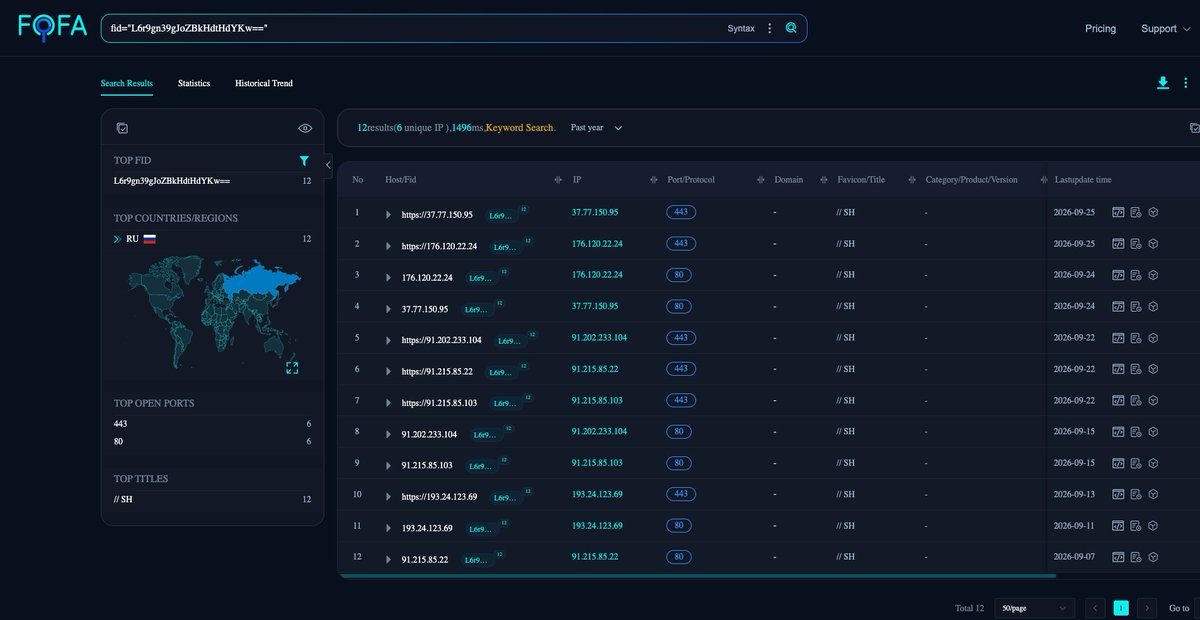The width and height of the screenshot is (1200, 620).
Task: Click the page 1 pagination button
Action: [1121, 607]
